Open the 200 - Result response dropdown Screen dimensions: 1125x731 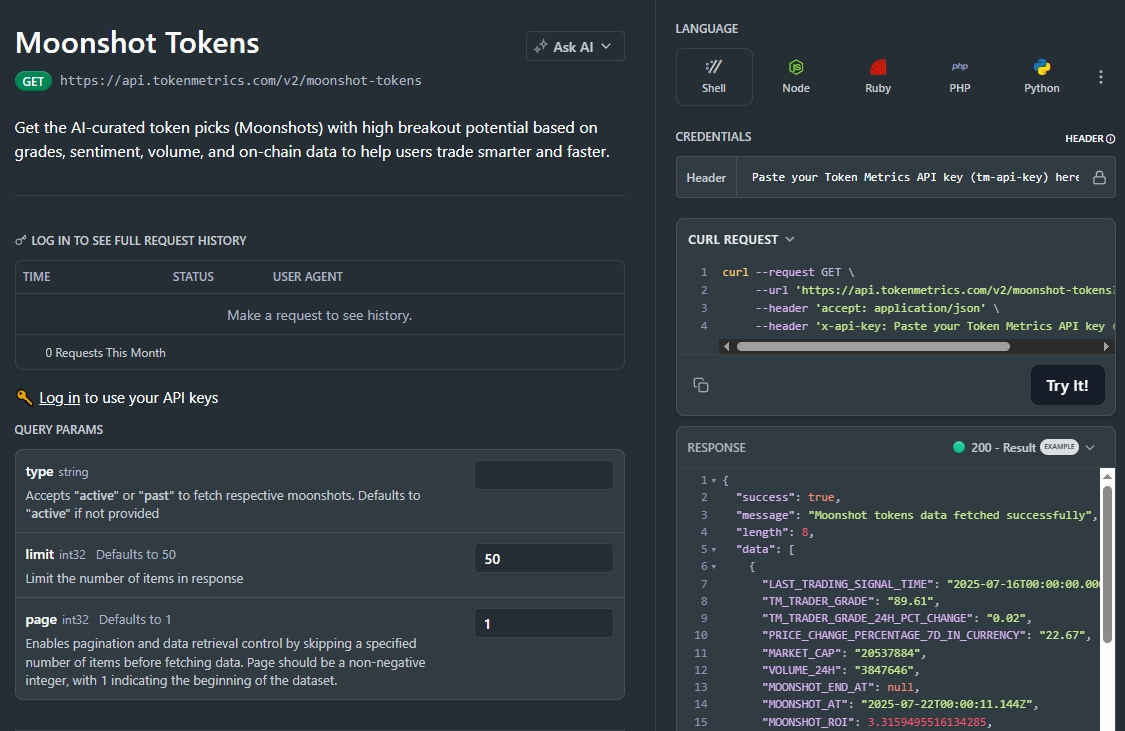pyautogui.click(x=1090, y=447)
